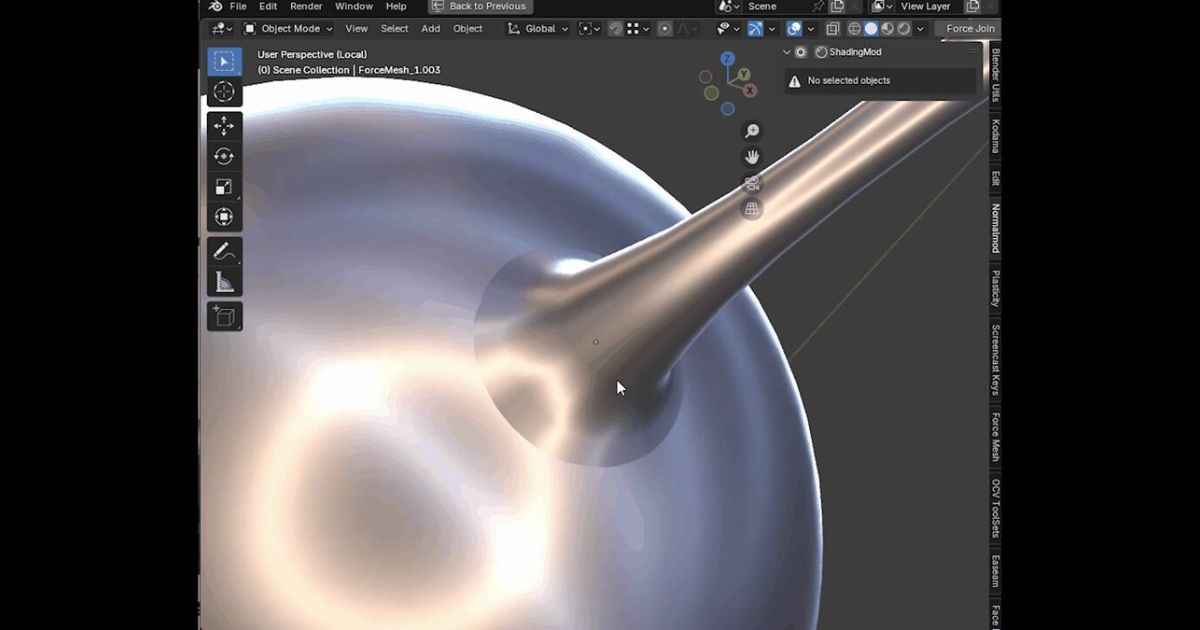Pick the Scale tool
1200x630 pixels.
click(224, 186)
